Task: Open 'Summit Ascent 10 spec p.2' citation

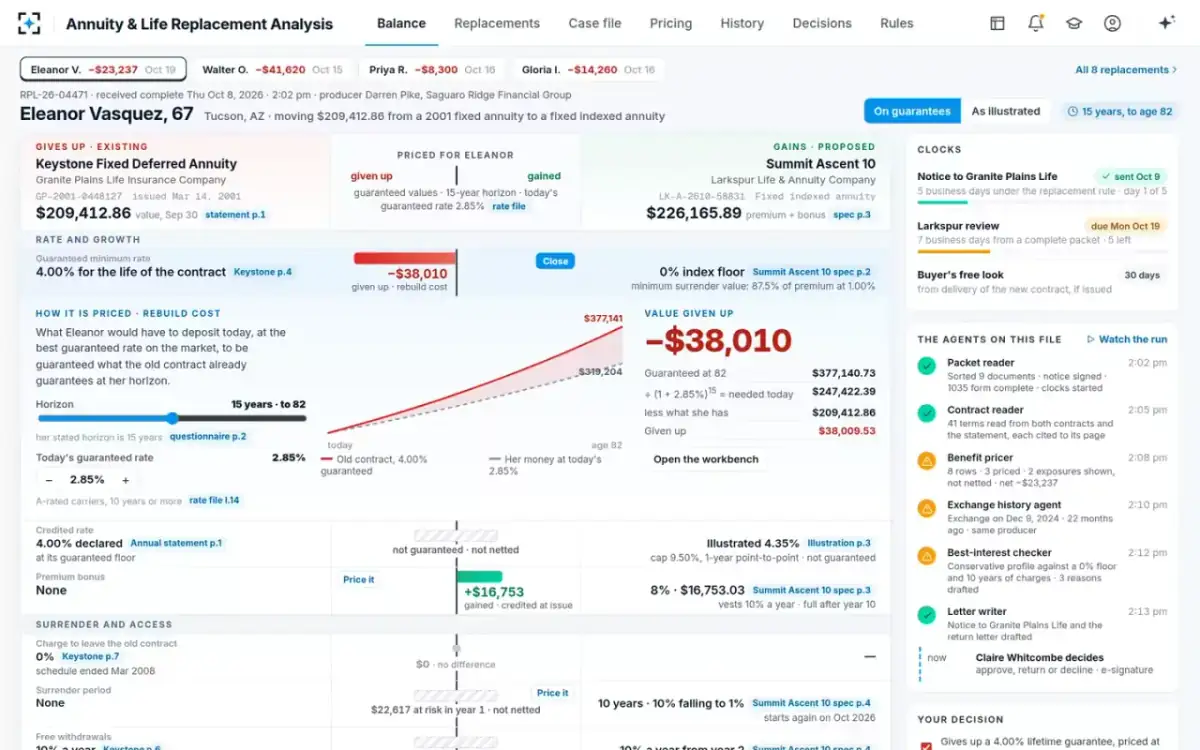Action: 811,271
